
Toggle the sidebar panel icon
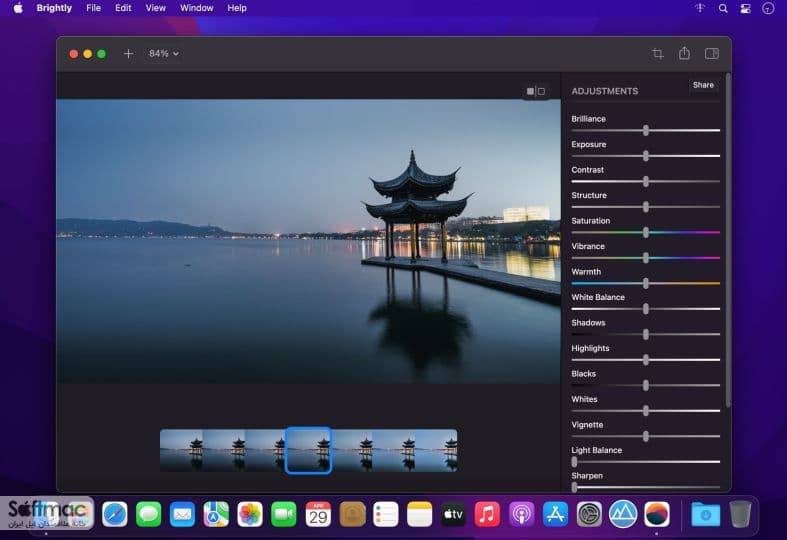pyautogui.click(x=712, y=54)
